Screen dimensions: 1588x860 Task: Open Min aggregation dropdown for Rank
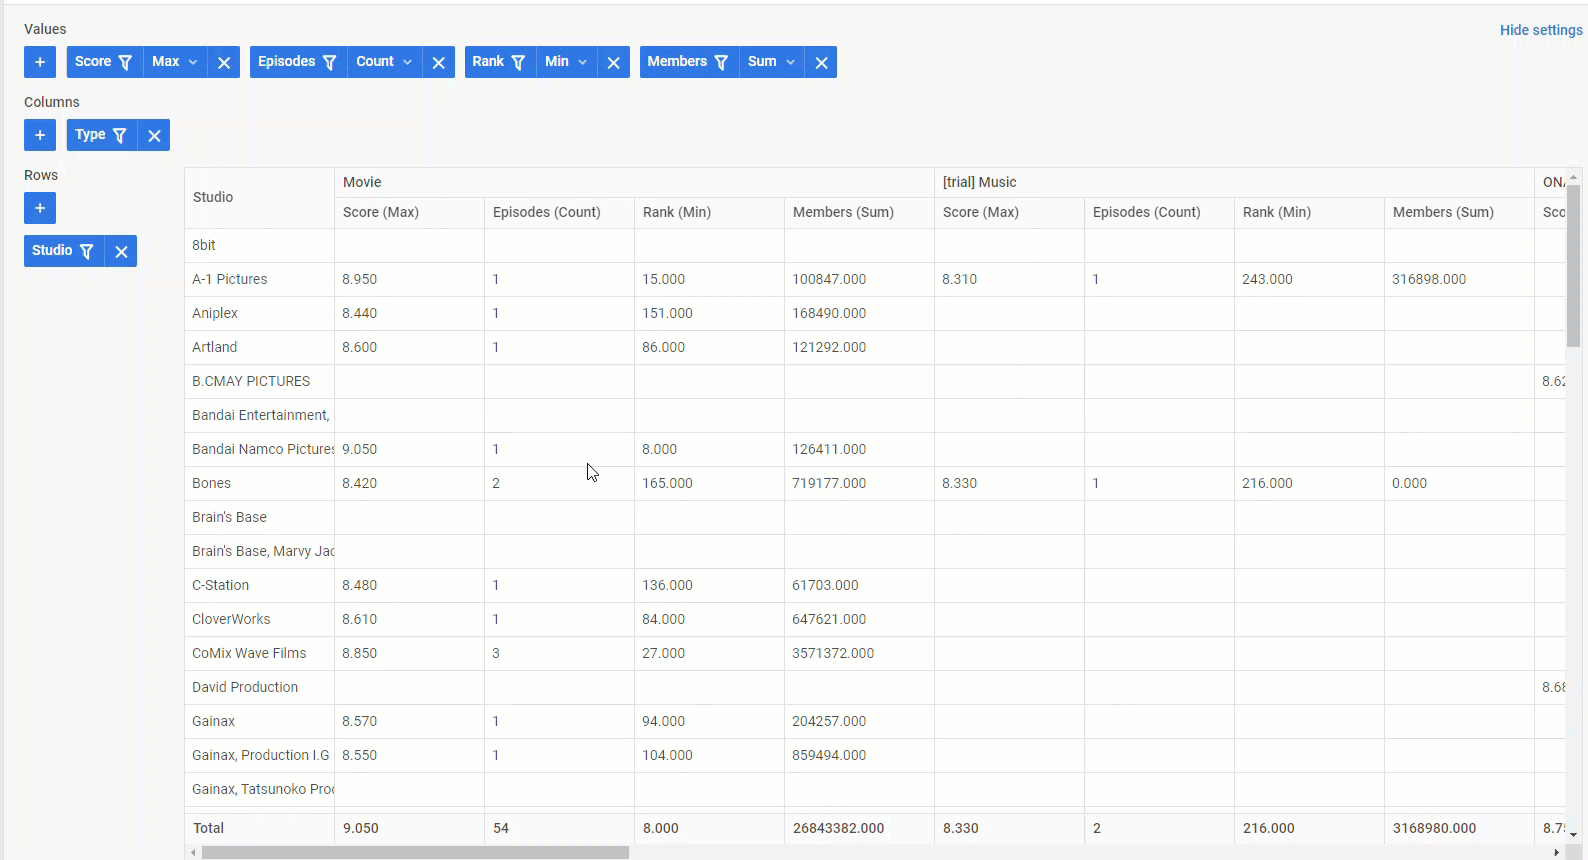[x=567, y=62]
